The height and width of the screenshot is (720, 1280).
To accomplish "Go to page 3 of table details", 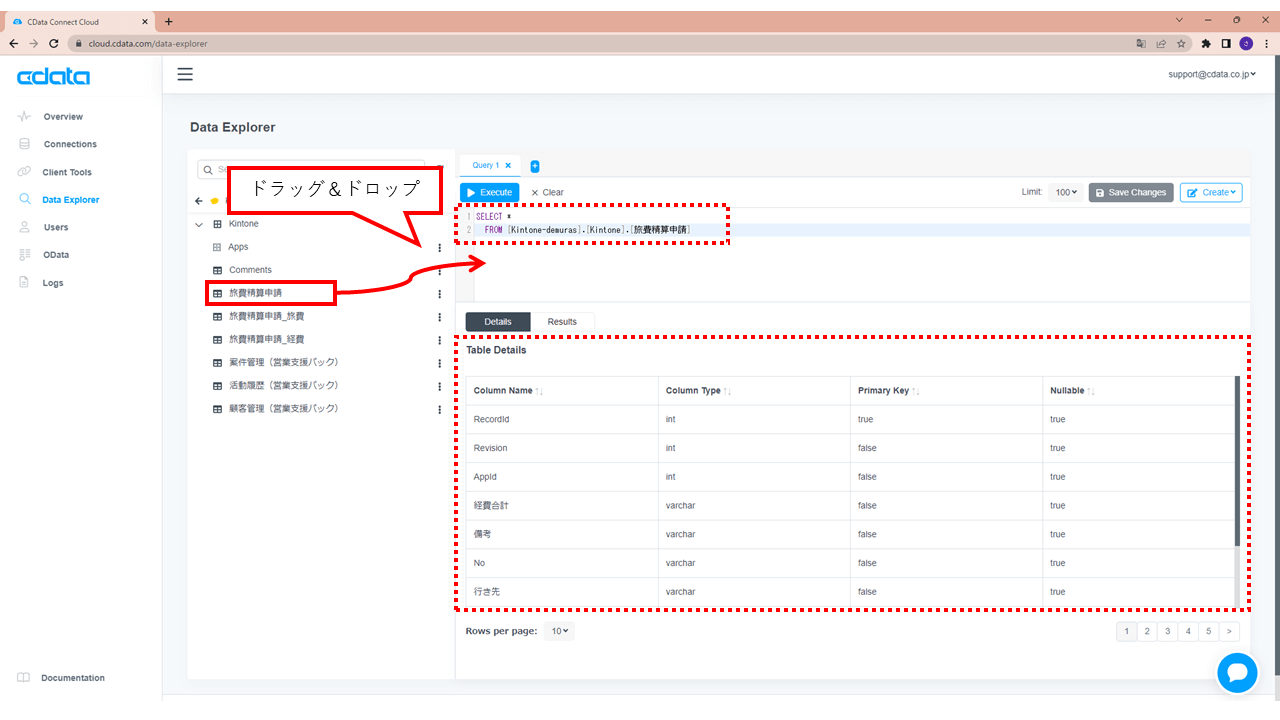I will point(1167,631).
